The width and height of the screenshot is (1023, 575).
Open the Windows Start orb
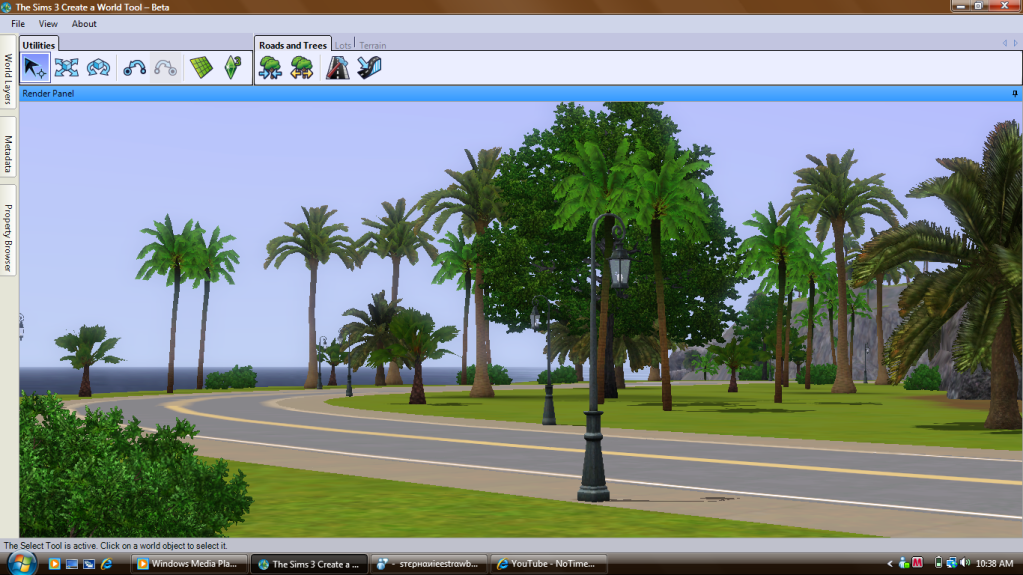(x=22, y=564)
